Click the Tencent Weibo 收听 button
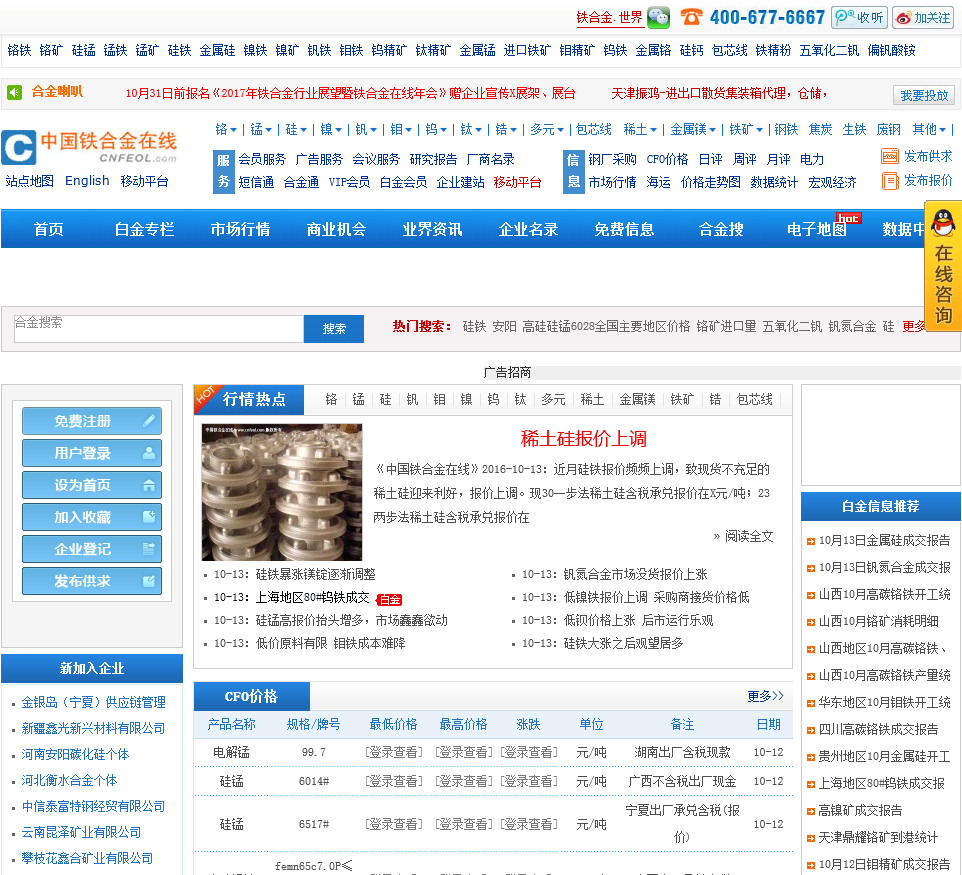This screenshot has width=962, height=875. click(x=860, y=17)
